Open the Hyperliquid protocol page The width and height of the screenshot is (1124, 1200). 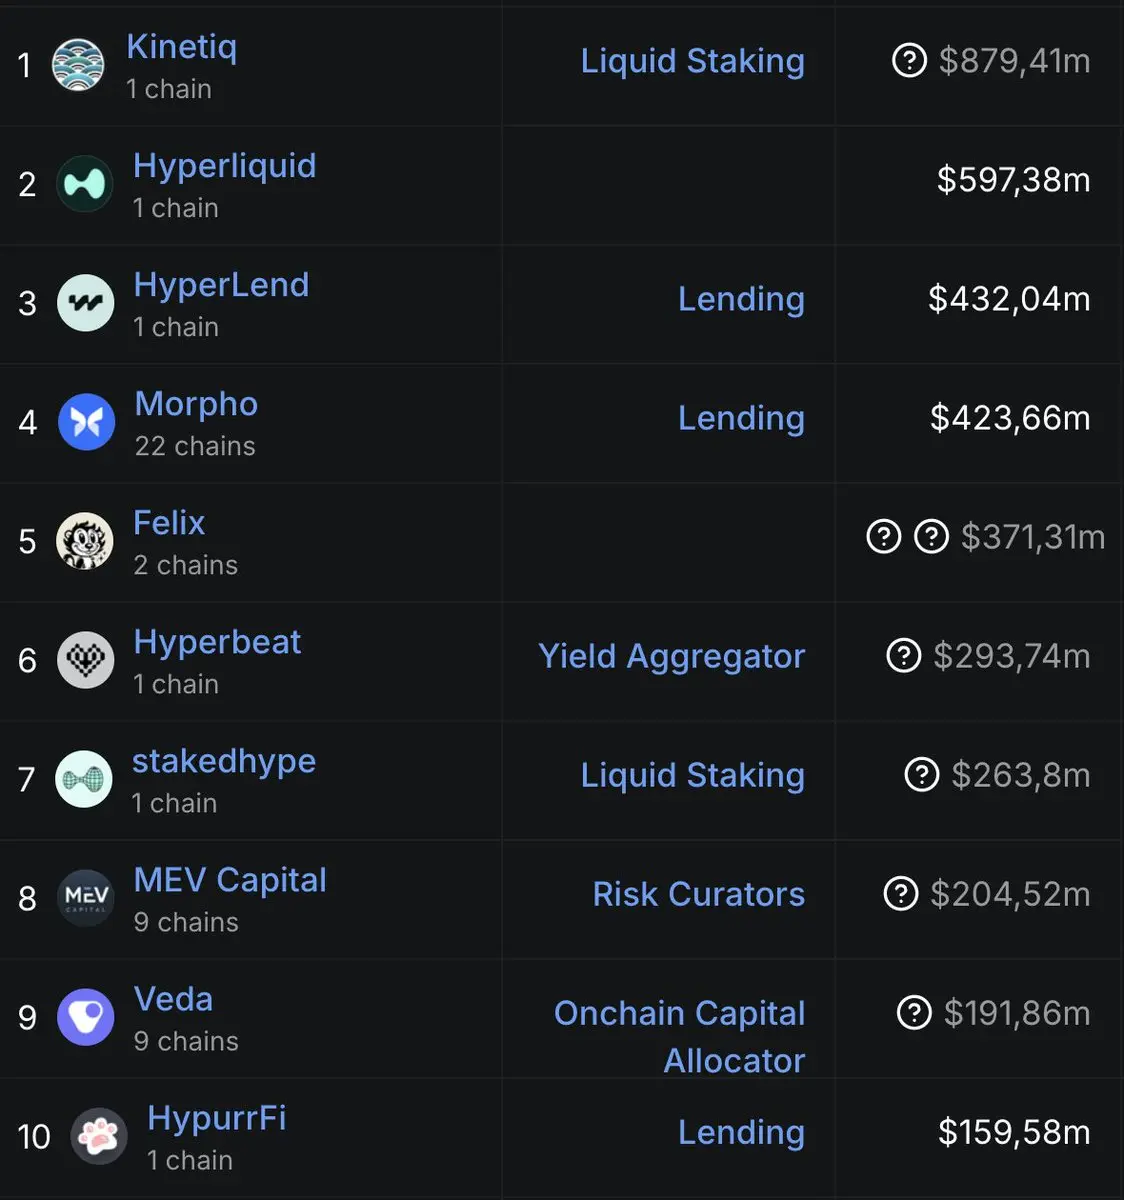pos(225,165)
